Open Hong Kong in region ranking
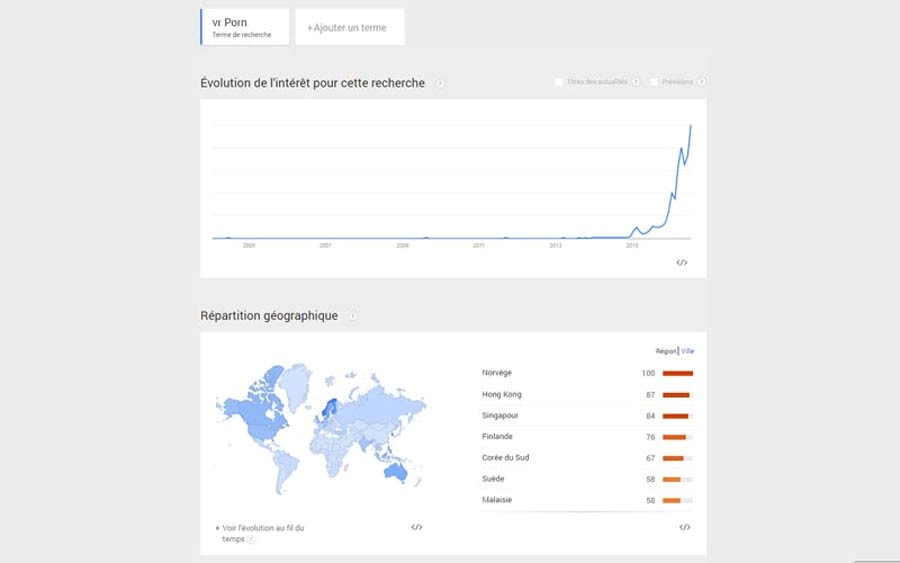Image resolution: width=900 pixels, height=563 pixels. [x=502, y=394]
